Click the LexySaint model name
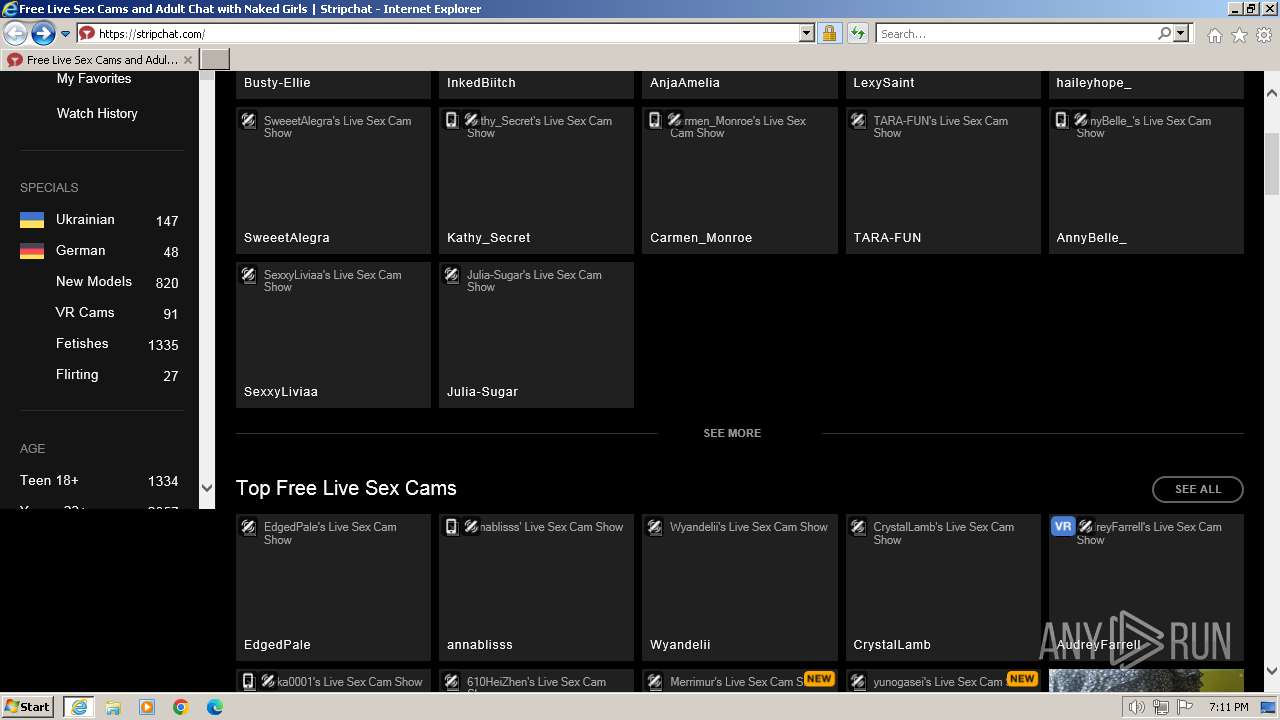Screen dimensions: 1280x720 click(x=884, y=83)
